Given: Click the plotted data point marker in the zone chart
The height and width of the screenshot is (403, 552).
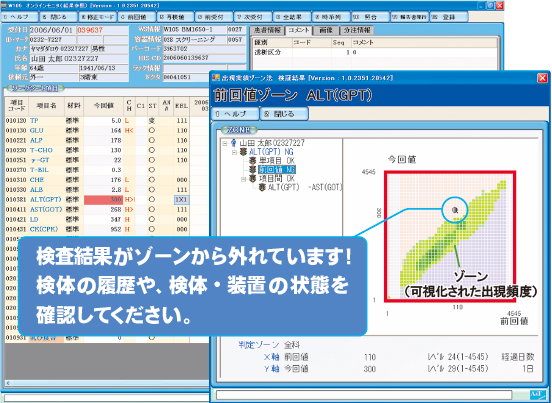Looking at the screenshot, I should pos(455,210).
